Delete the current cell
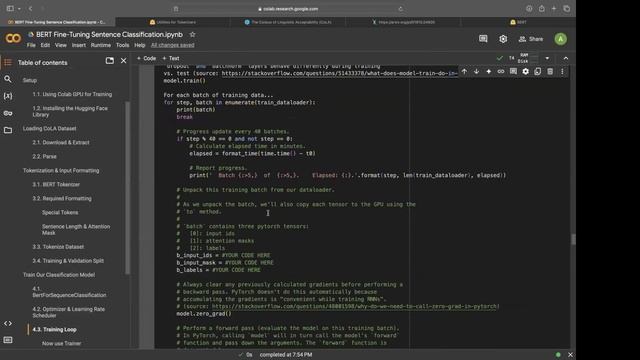 [x=550, y=71]
